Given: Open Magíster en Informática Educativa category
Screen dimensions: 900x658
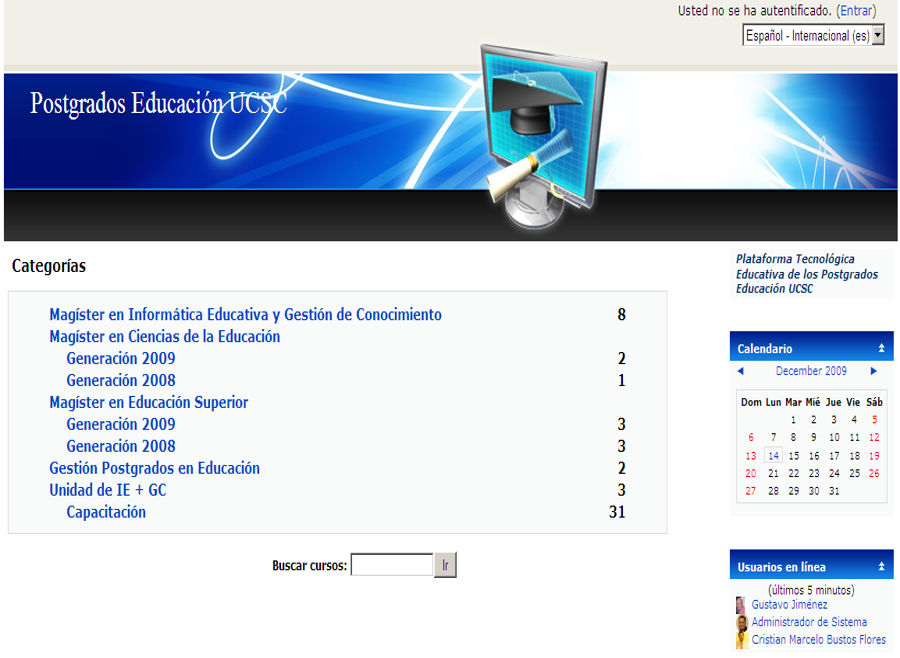Looking at the screenshot, I should pyautogui.click(x=245, y=315).
